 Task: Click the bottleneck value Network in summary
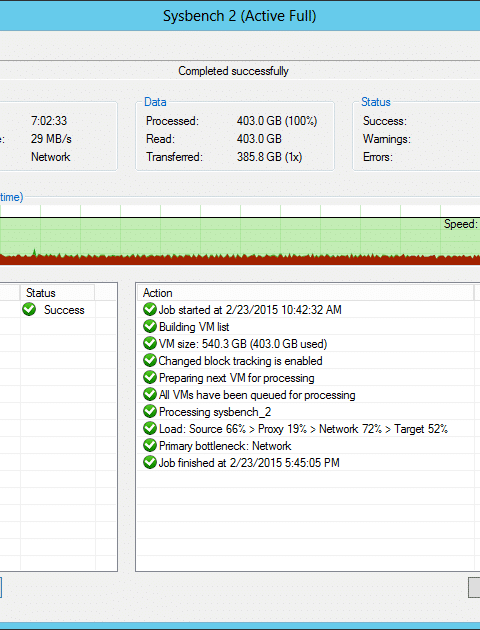[x=51, y=157]
